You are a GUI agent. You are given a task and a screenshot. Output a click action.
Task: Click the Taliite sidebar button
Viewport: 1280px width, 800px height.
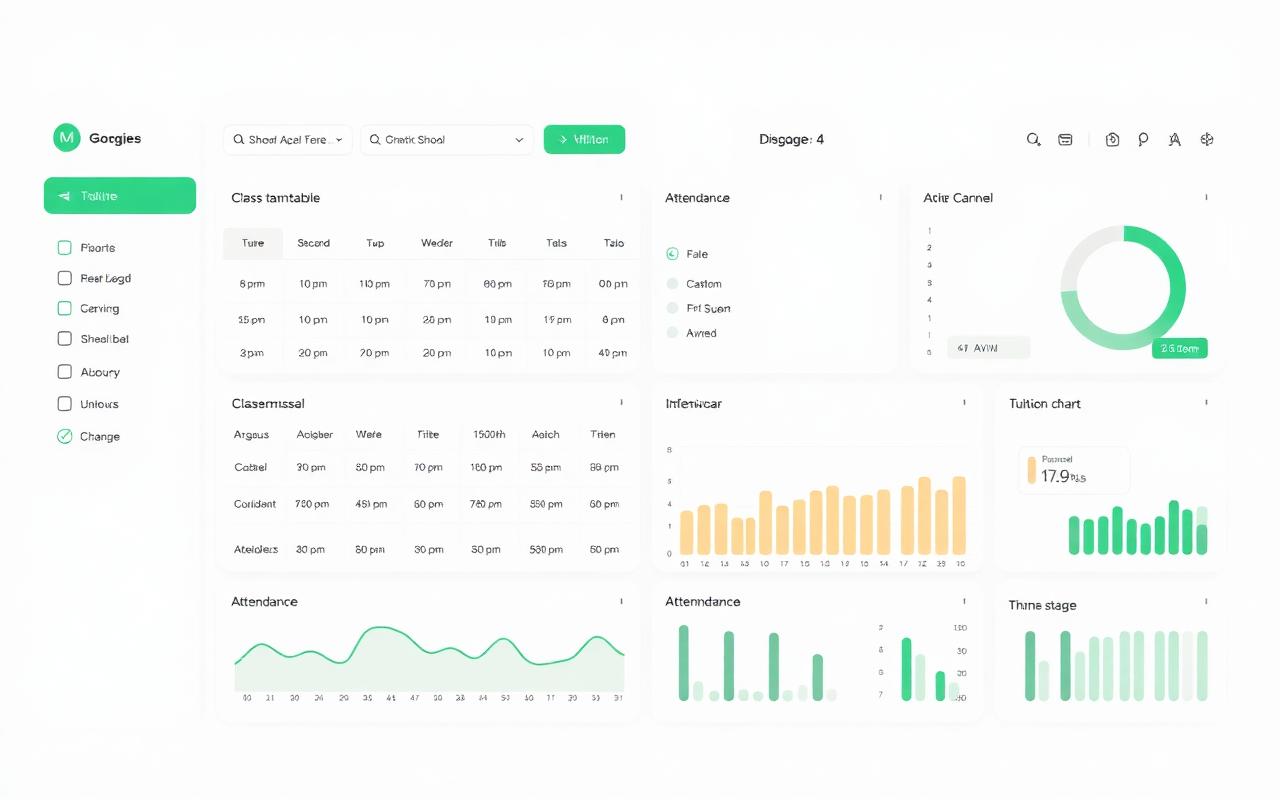tap(120, 196)
